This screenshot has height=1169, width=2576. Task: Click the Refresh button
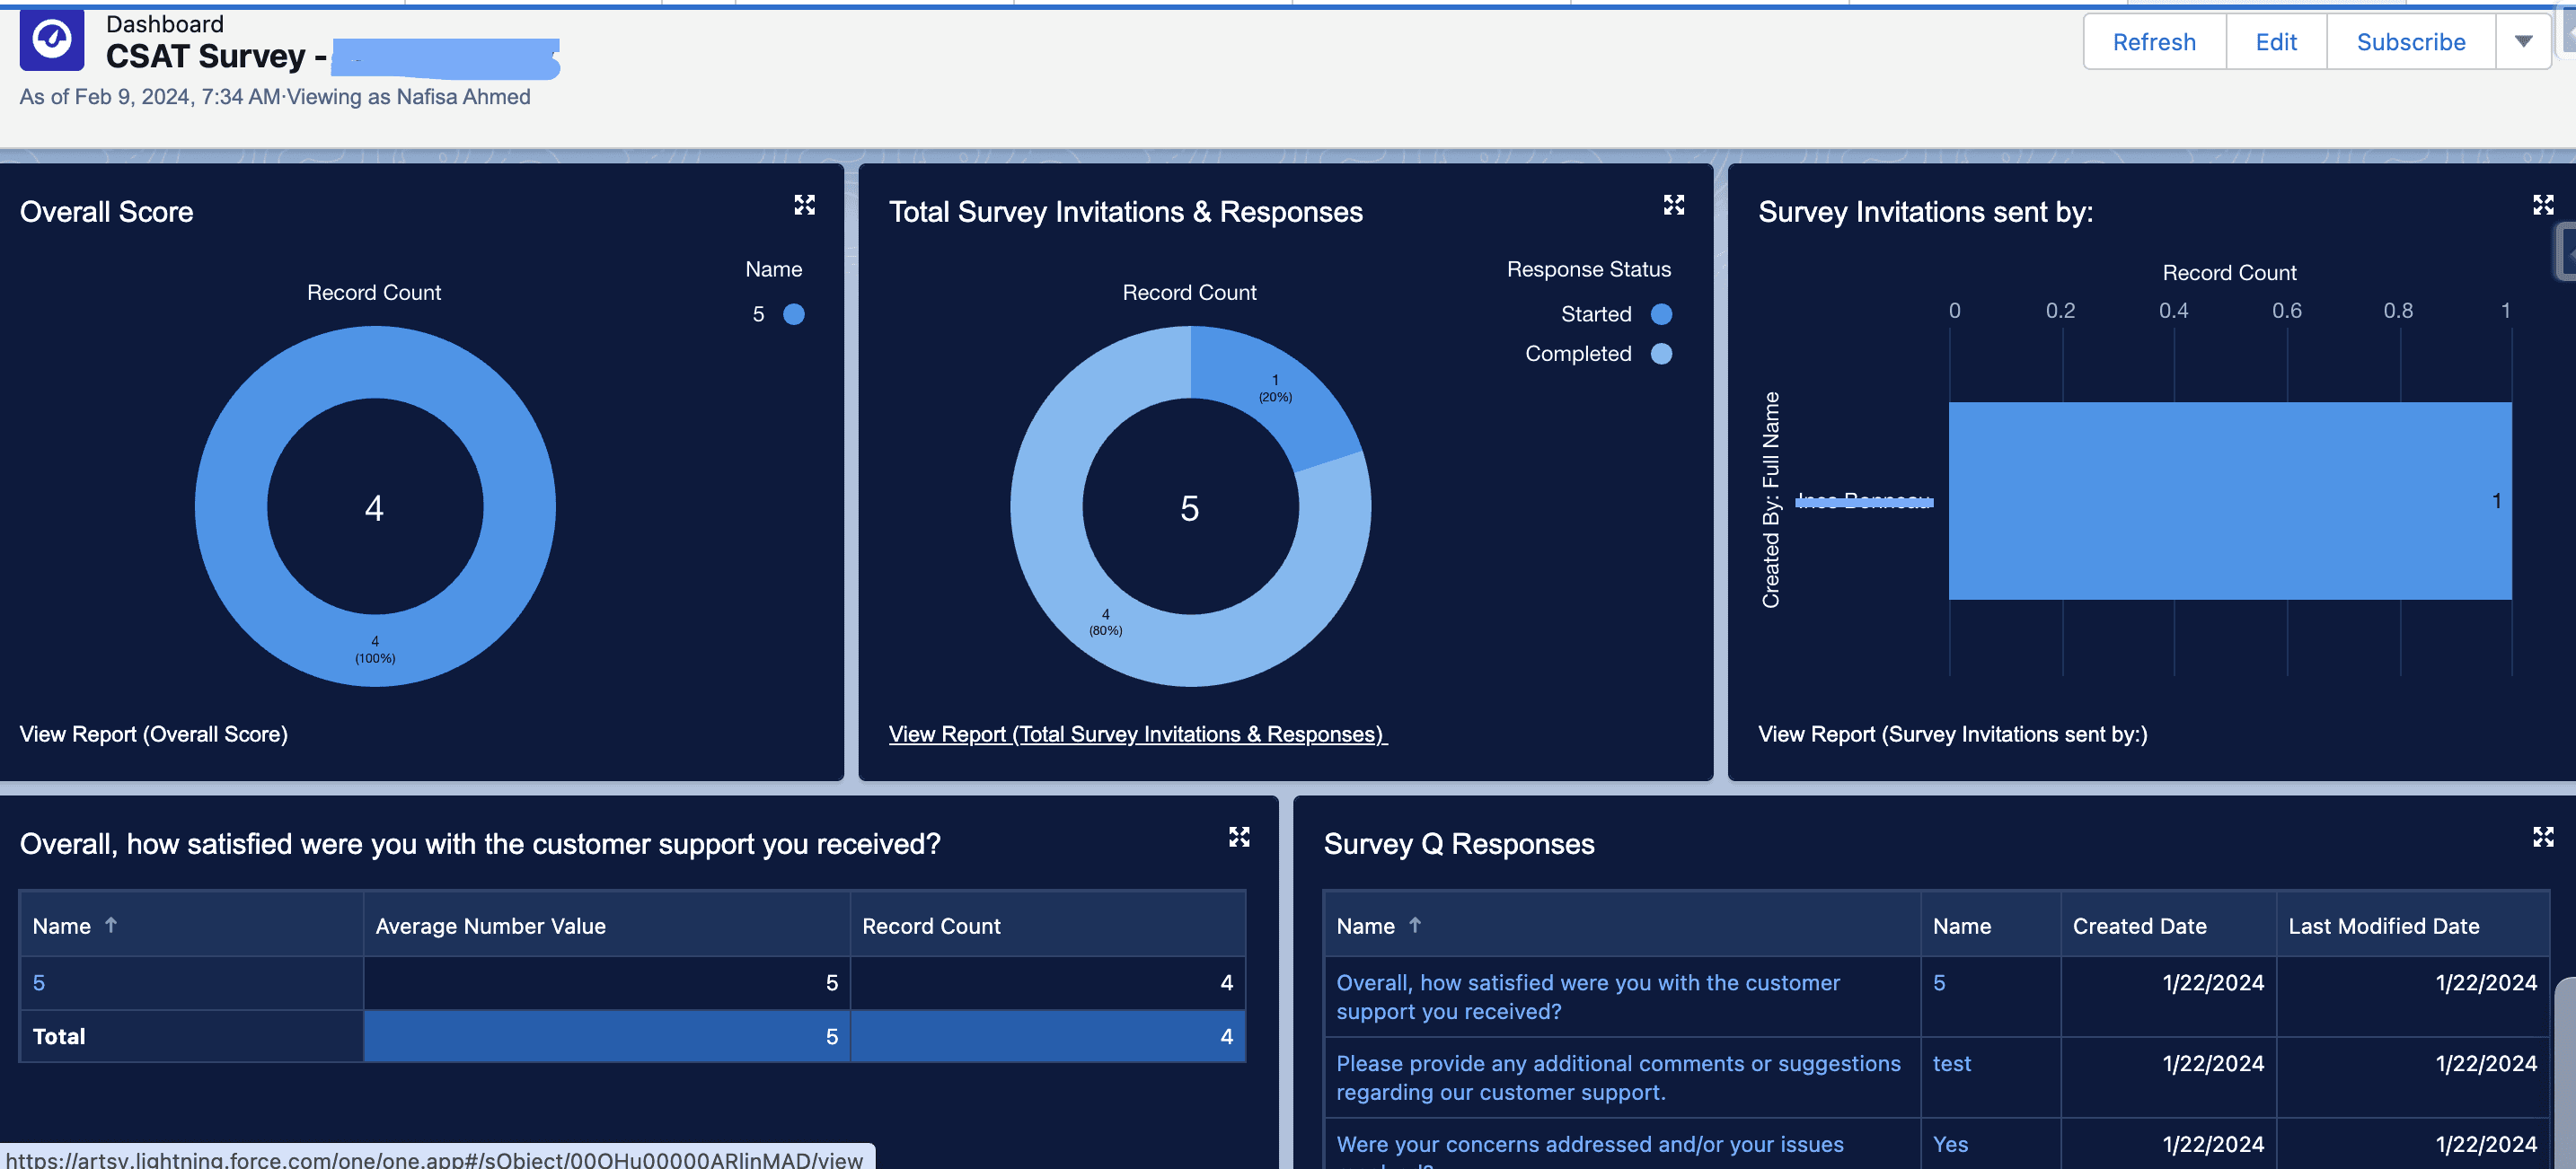[2153, 42]
